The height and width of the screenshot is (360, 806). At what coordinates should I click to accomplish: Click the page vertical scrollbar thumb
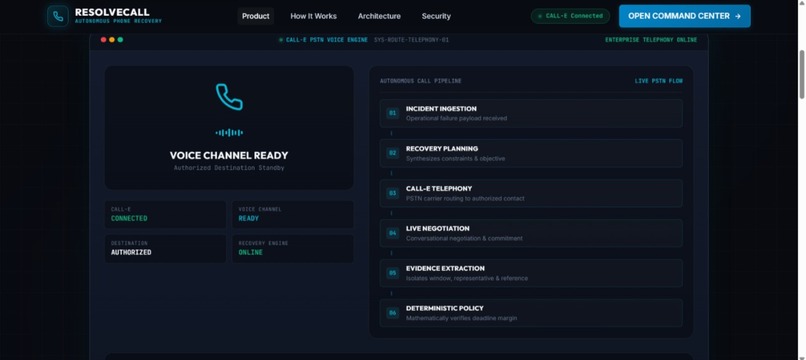coord(801,74)
